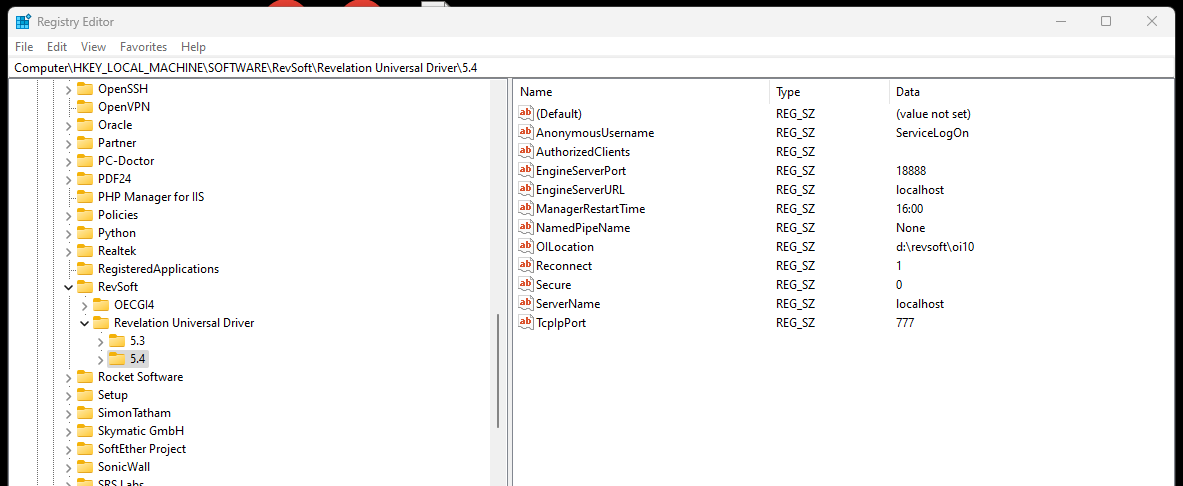The image size is (1183, 486).
Task: Open the File menu
Action: coord(24,47)
